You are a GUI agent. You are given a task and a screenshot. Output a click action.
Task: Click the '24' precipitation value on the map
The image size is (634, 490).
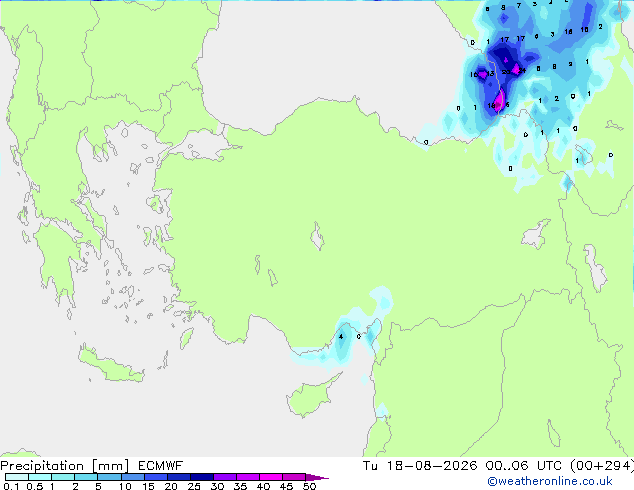click(x=522, y=71)
